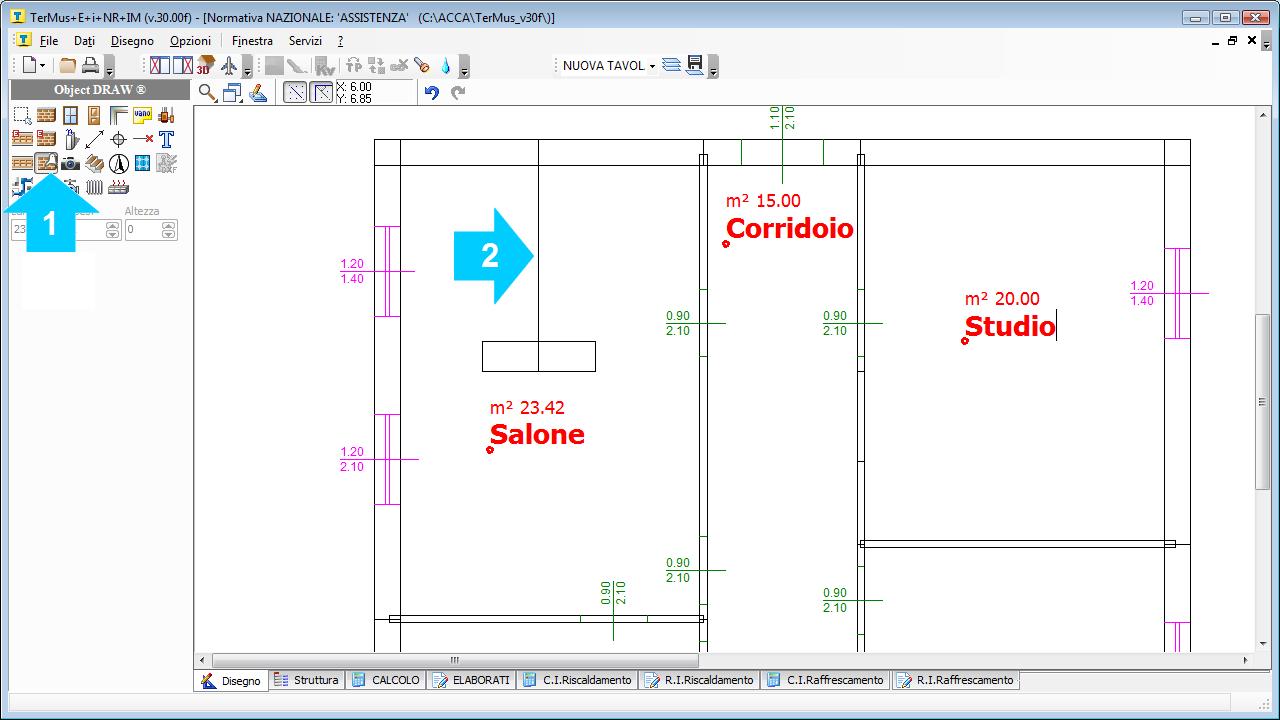Select the window object tool
Image resolution: width=1280 pixels, height=720 pixels.
[x=70, y=115]
